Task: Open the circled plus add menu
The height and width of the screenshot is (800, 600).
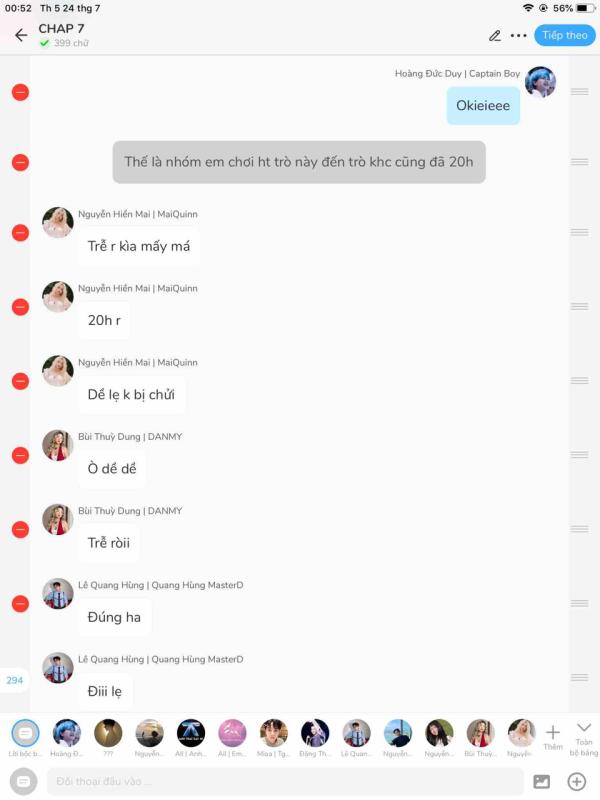Action: click(577, 781)
